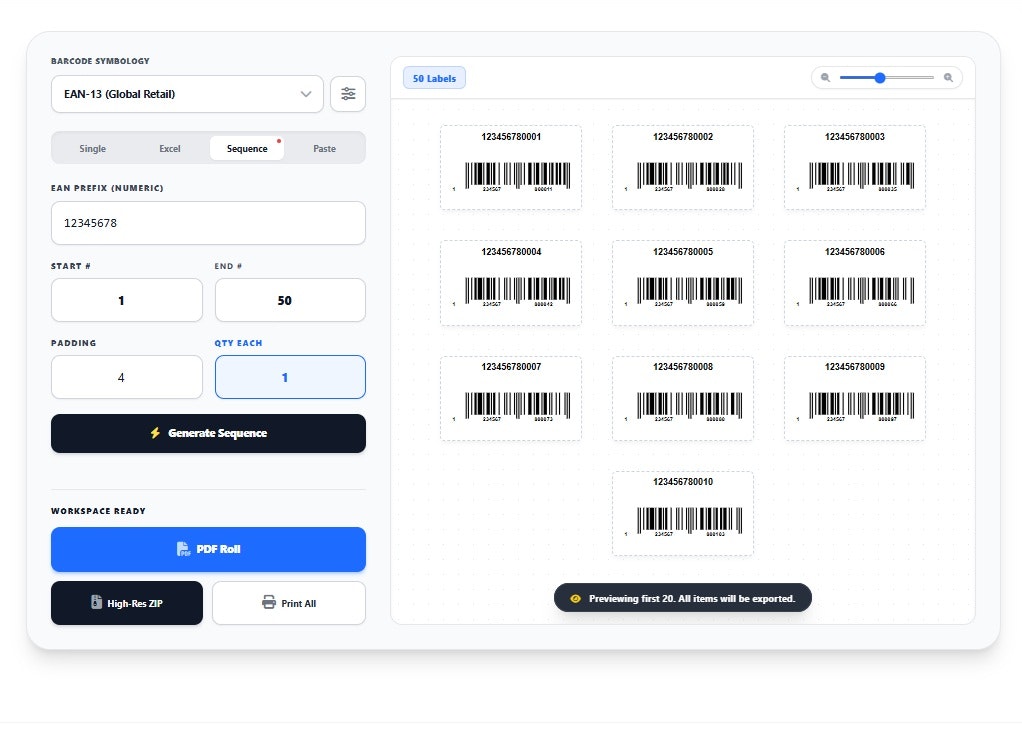Click the eye icon in preview notice

[x=576, y=599]
